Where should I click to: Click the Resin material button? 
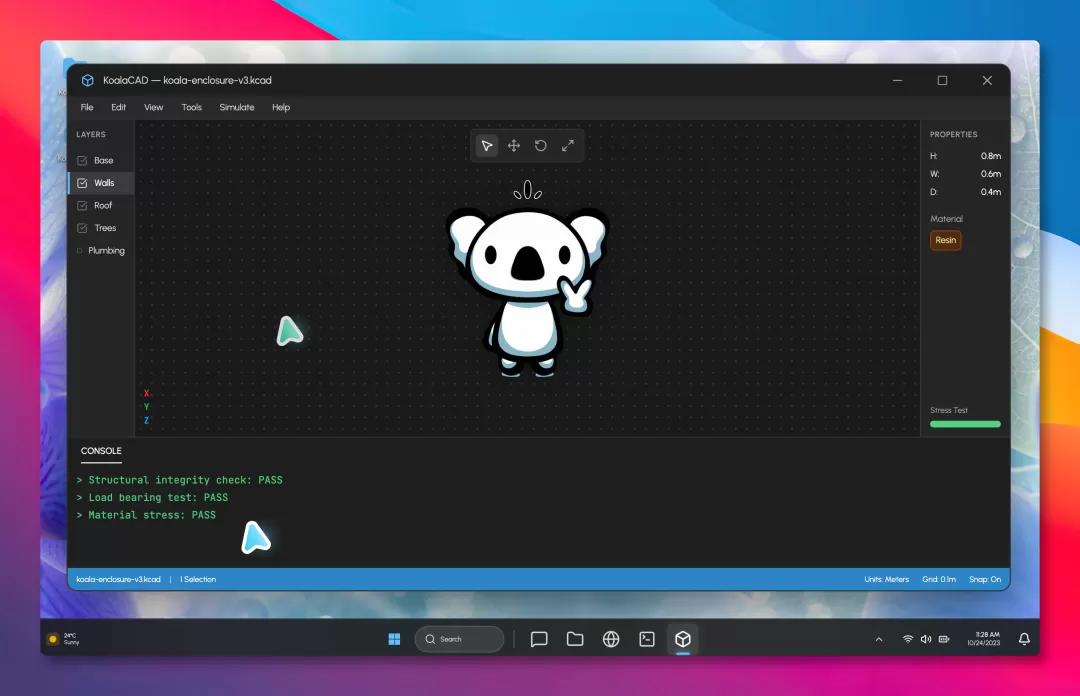click(x=946, y=240)
